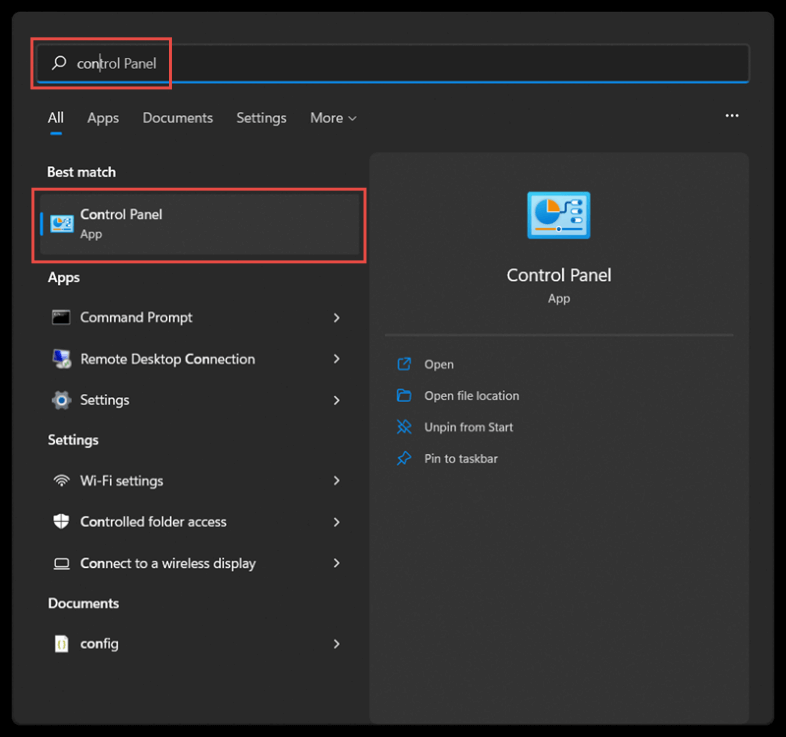The height and width of the screenshot is (737, 786).
Task: Click the wireless display laptop icon
Action: pos(62,564)
